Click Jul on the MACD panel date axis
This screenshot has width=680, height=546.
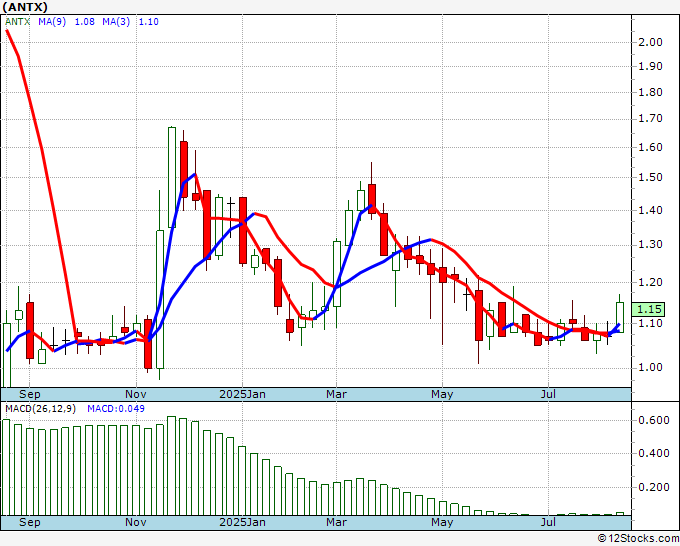click(549, 522)
